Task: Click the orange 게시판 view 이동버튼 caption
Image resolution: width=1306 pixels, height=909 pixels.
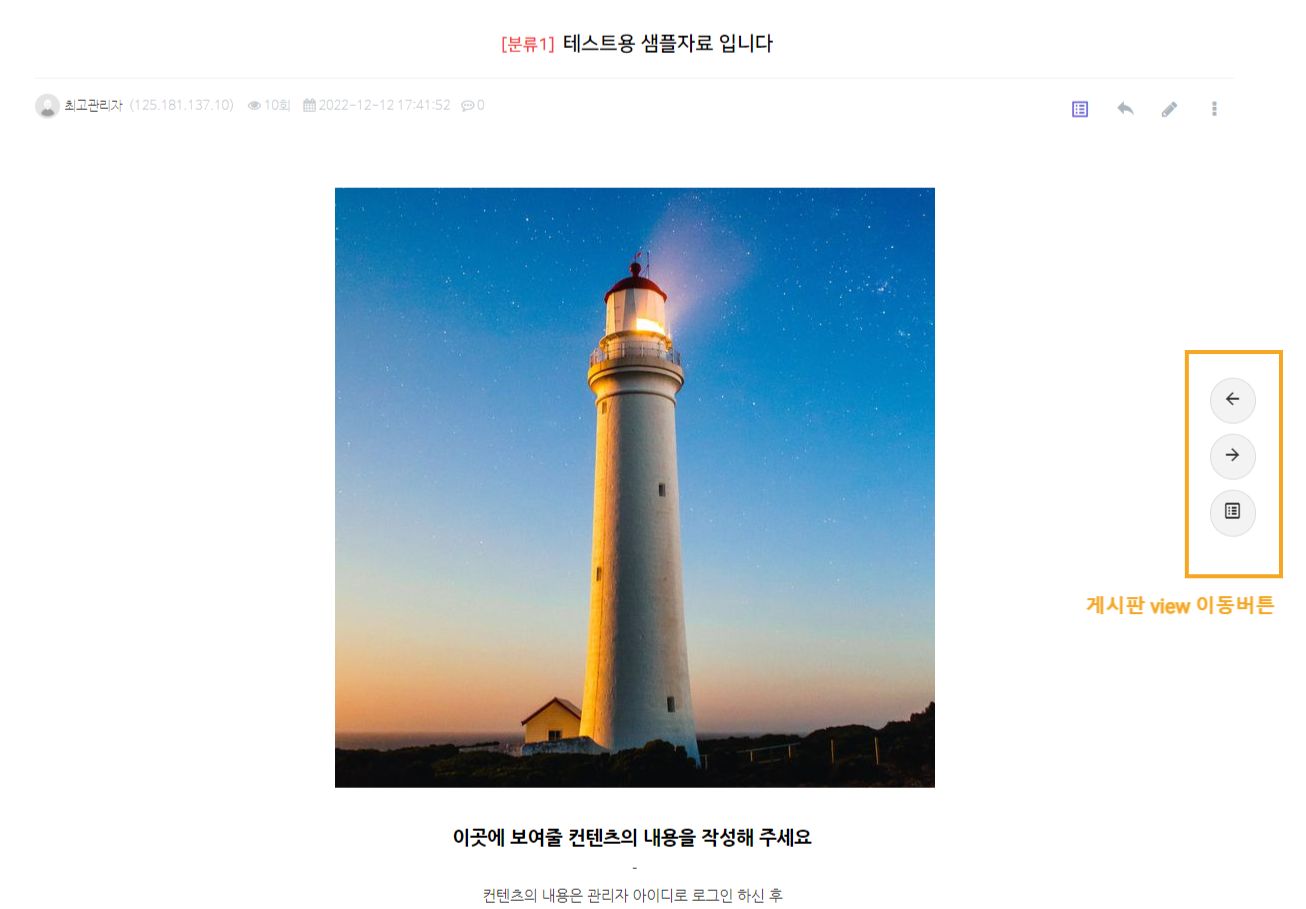Action: pyautogui.click(x=1180, y=605)
